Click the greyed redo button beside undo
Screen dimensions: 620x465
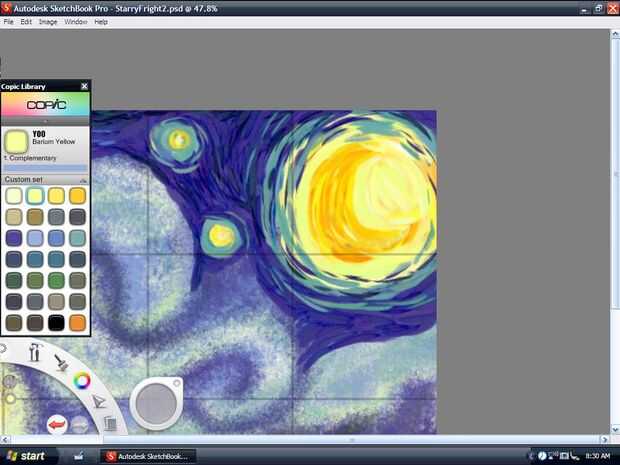point(79,425)
